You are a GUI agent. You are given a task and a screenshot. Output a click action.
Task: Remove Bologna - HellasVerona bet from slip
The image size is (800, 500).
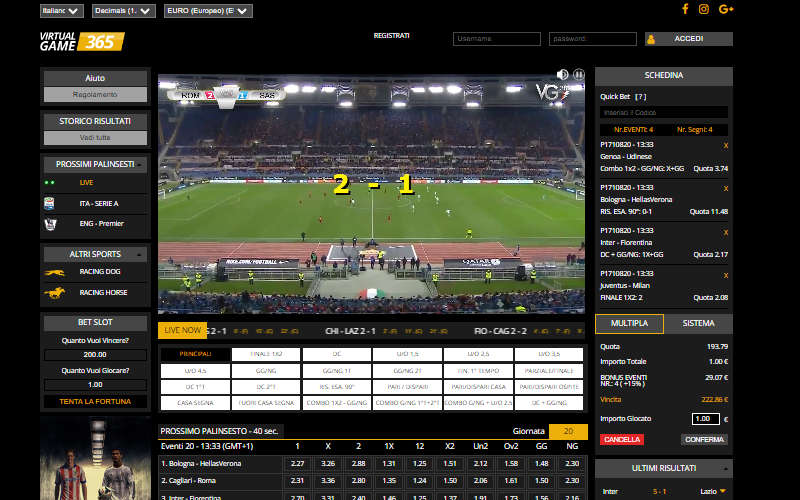pyautogui.click(x=726, y=188)
